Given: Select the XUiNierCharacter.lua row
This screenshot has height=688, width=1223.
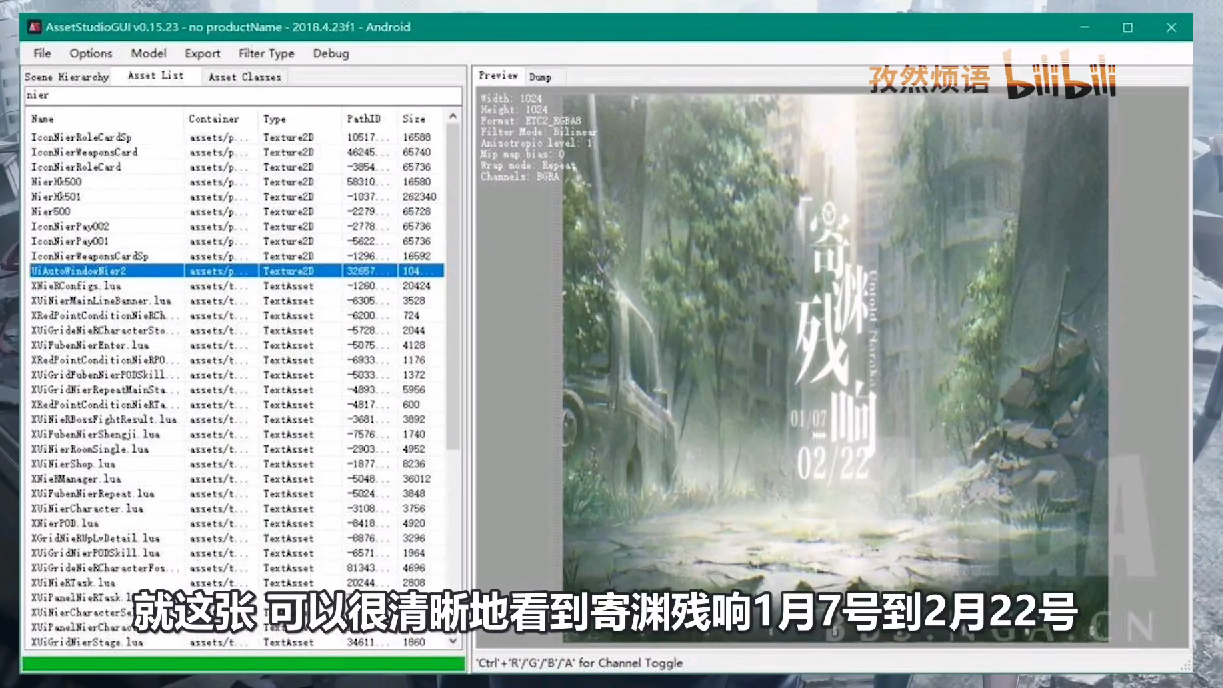Looking at the screenshot, I should [235, 509].
